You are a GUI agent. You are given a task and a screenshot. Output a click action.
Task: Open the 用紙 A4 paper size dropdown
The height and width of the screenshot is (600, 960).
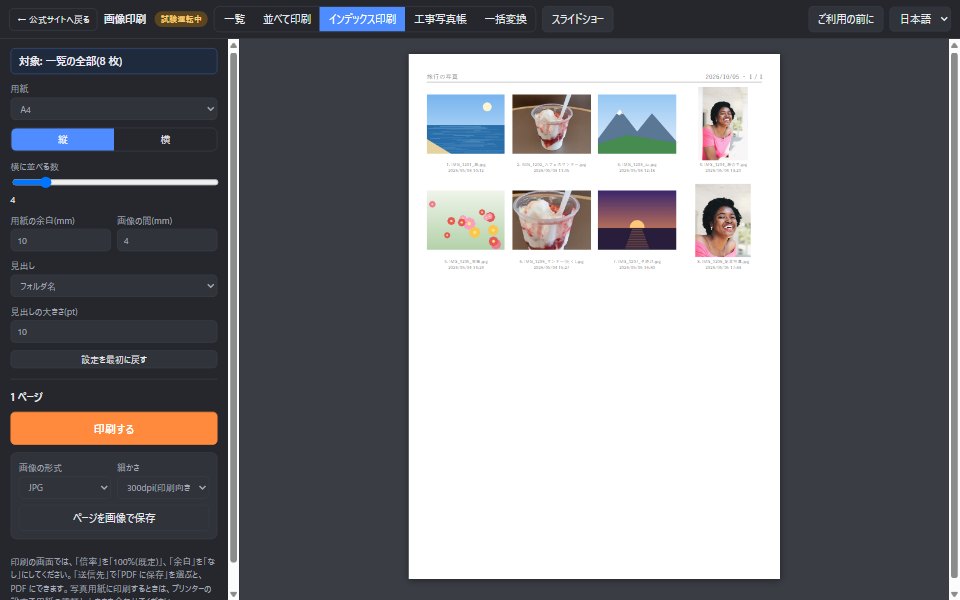tap(114, 110)
